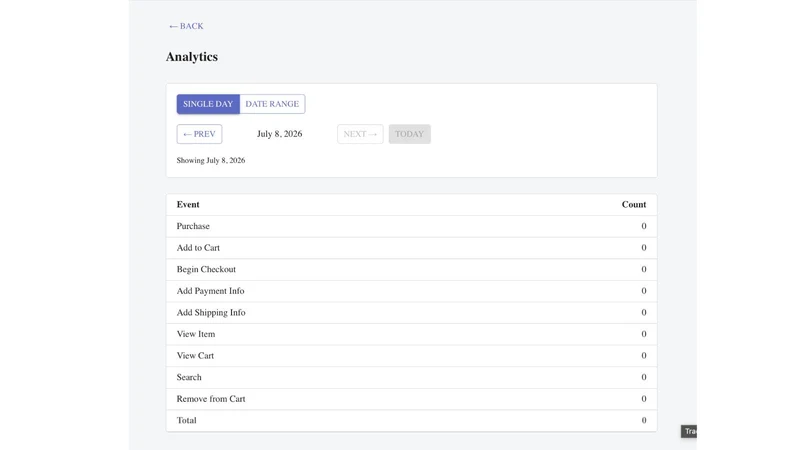Click the Add Payment Info count value
Image resolution: width=800 pixels, height=450 pixels.
coord(644,291)
